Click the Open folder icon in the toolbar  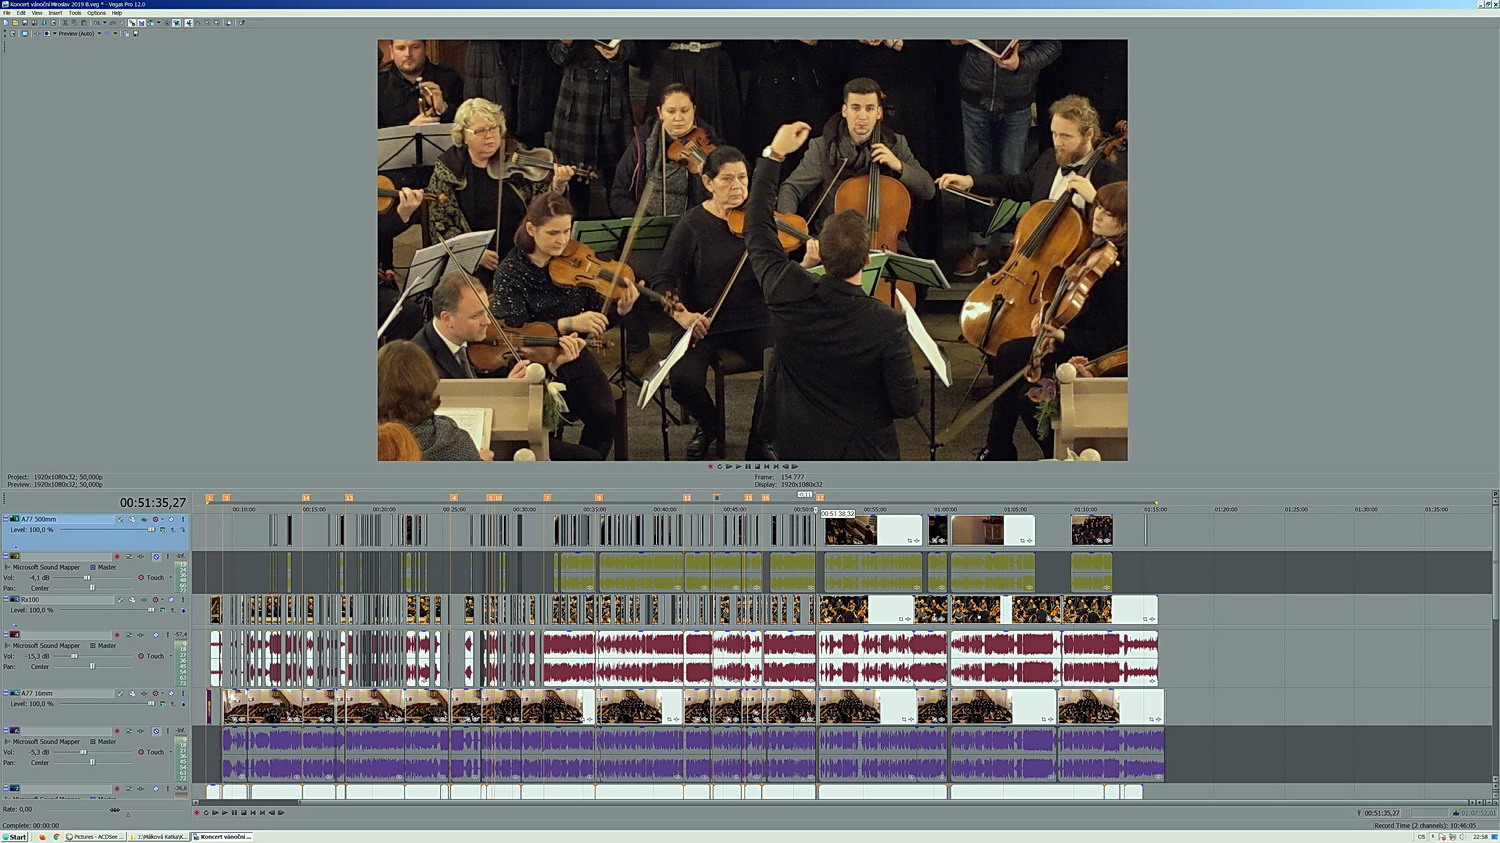coord(15,22)
